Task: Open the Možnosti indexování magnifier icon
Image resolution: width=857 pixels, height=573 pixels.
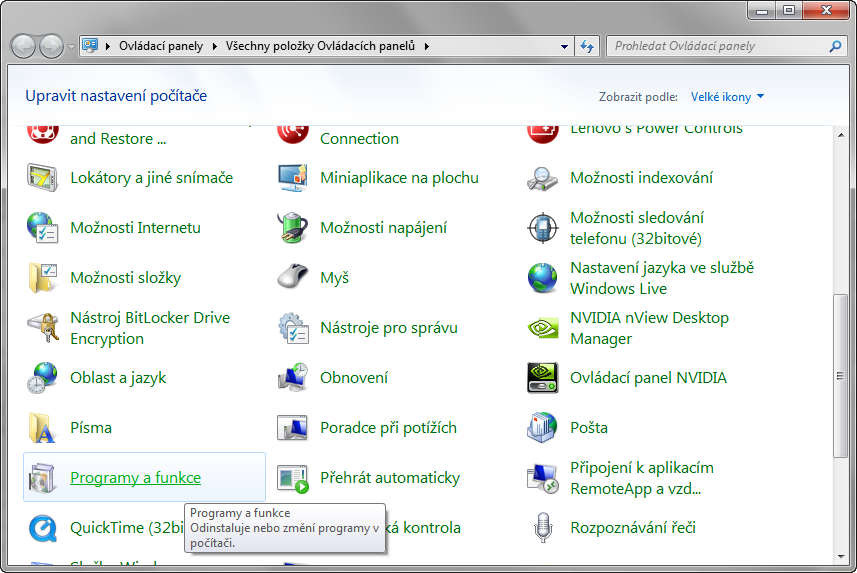Action: coord(542,178)
